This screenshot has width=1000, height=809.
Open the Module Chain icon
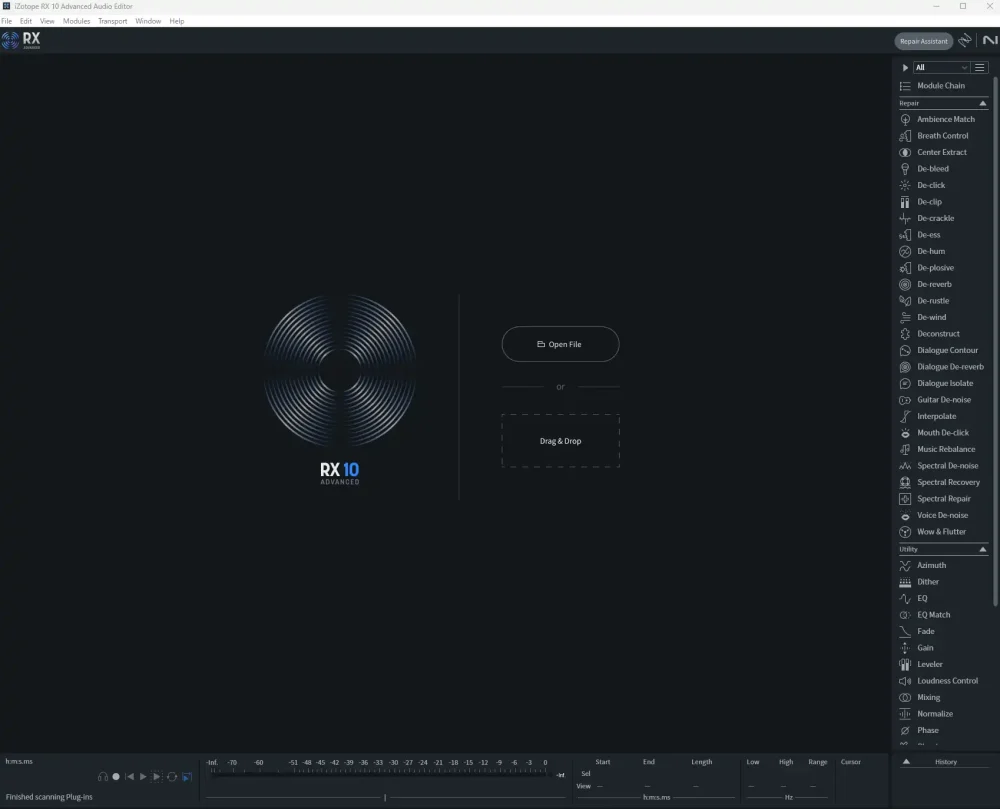905,86
